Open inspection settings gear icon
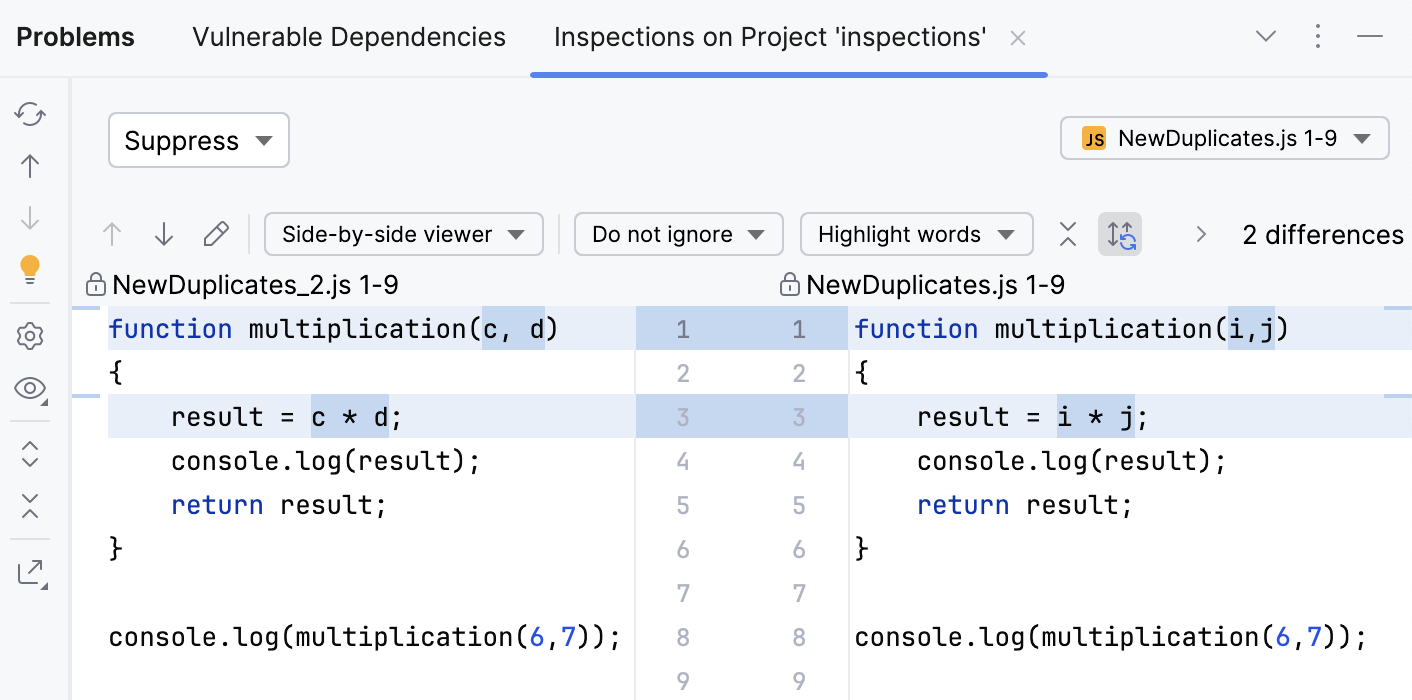1412x700 pixels. coord(30,337)
